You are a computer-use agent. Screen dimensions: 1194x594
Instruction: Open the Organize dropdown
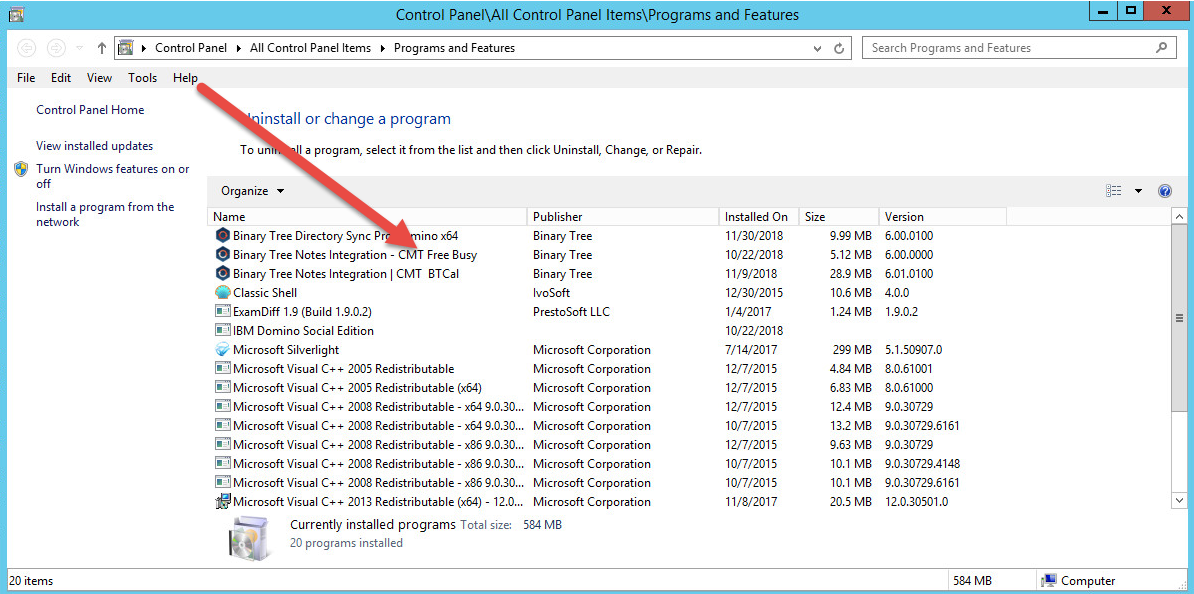[253, 191]
